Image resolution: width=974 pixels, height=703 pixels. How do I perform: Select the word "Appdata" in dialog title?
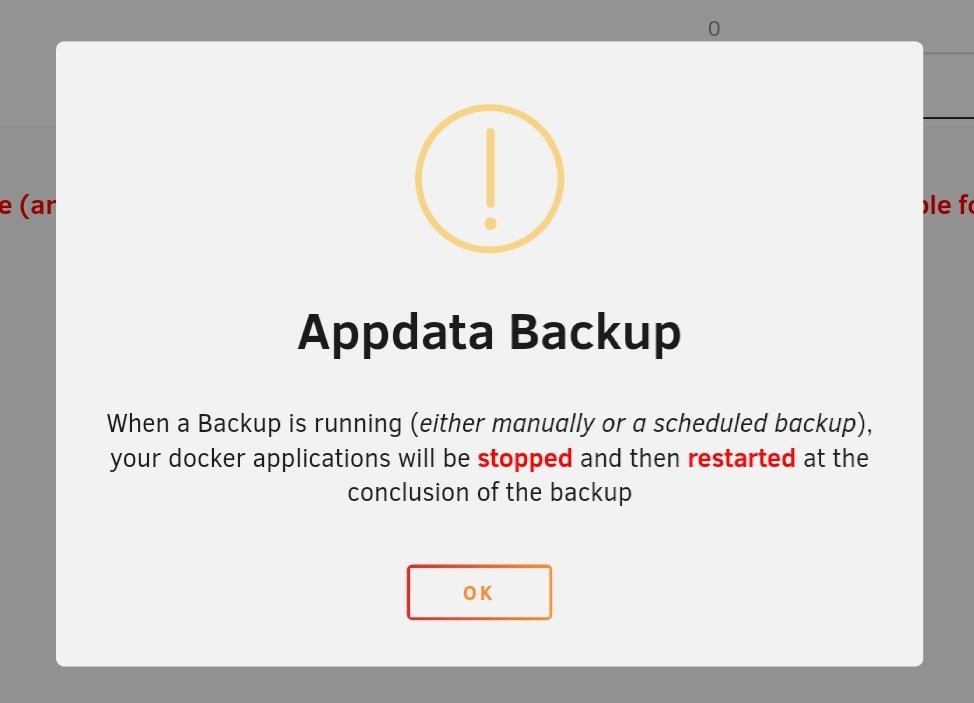396,333
